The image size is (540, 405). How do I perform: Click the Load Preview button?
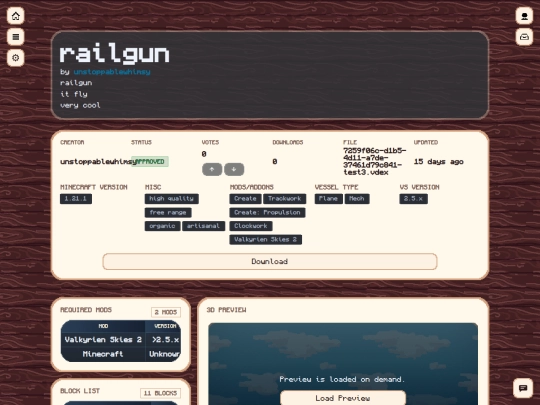coord(343,398)
